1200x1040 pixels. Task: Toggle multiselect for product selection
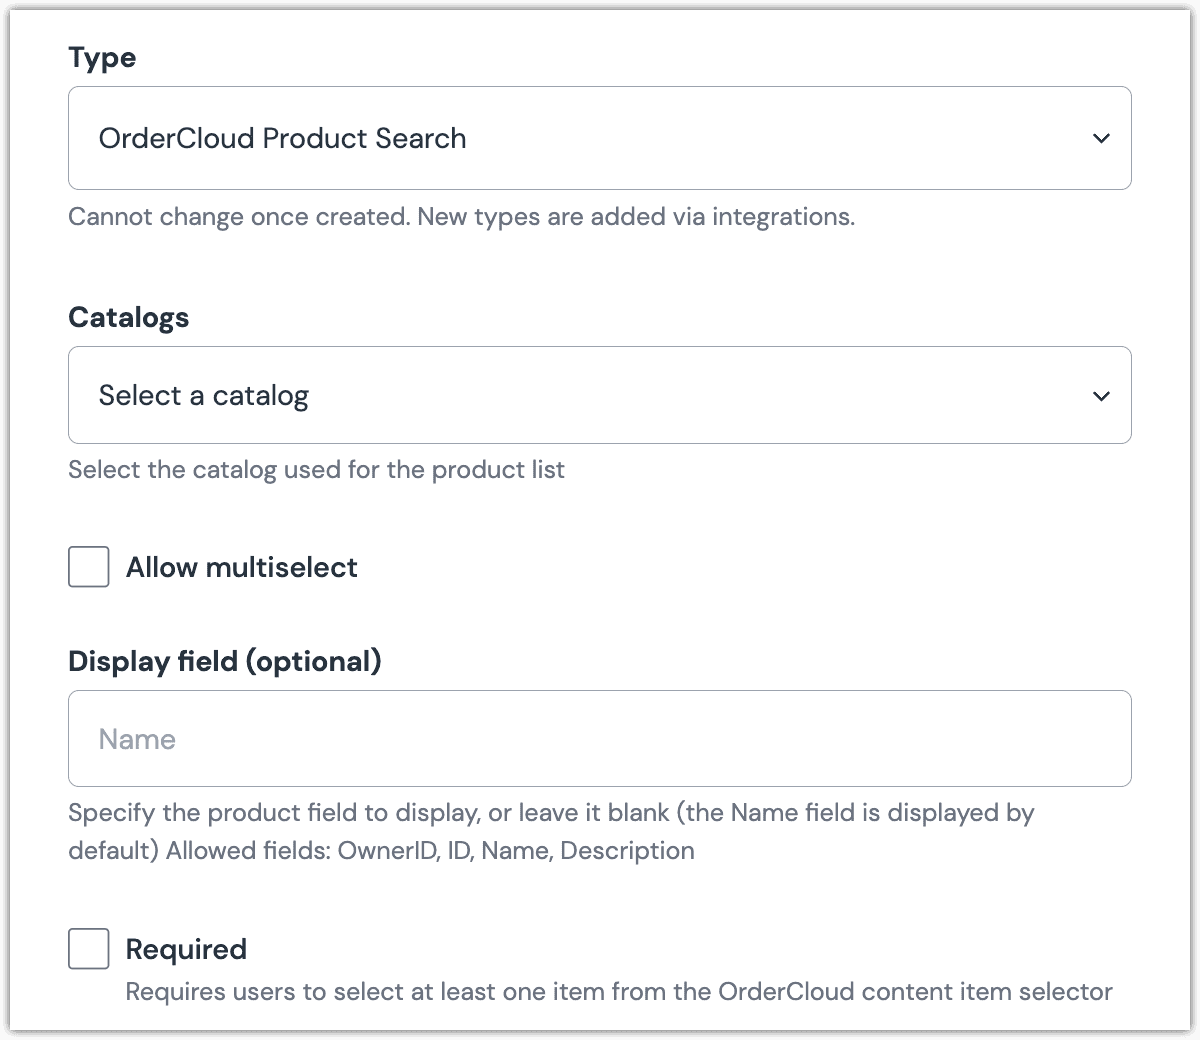tap(88, 567)
